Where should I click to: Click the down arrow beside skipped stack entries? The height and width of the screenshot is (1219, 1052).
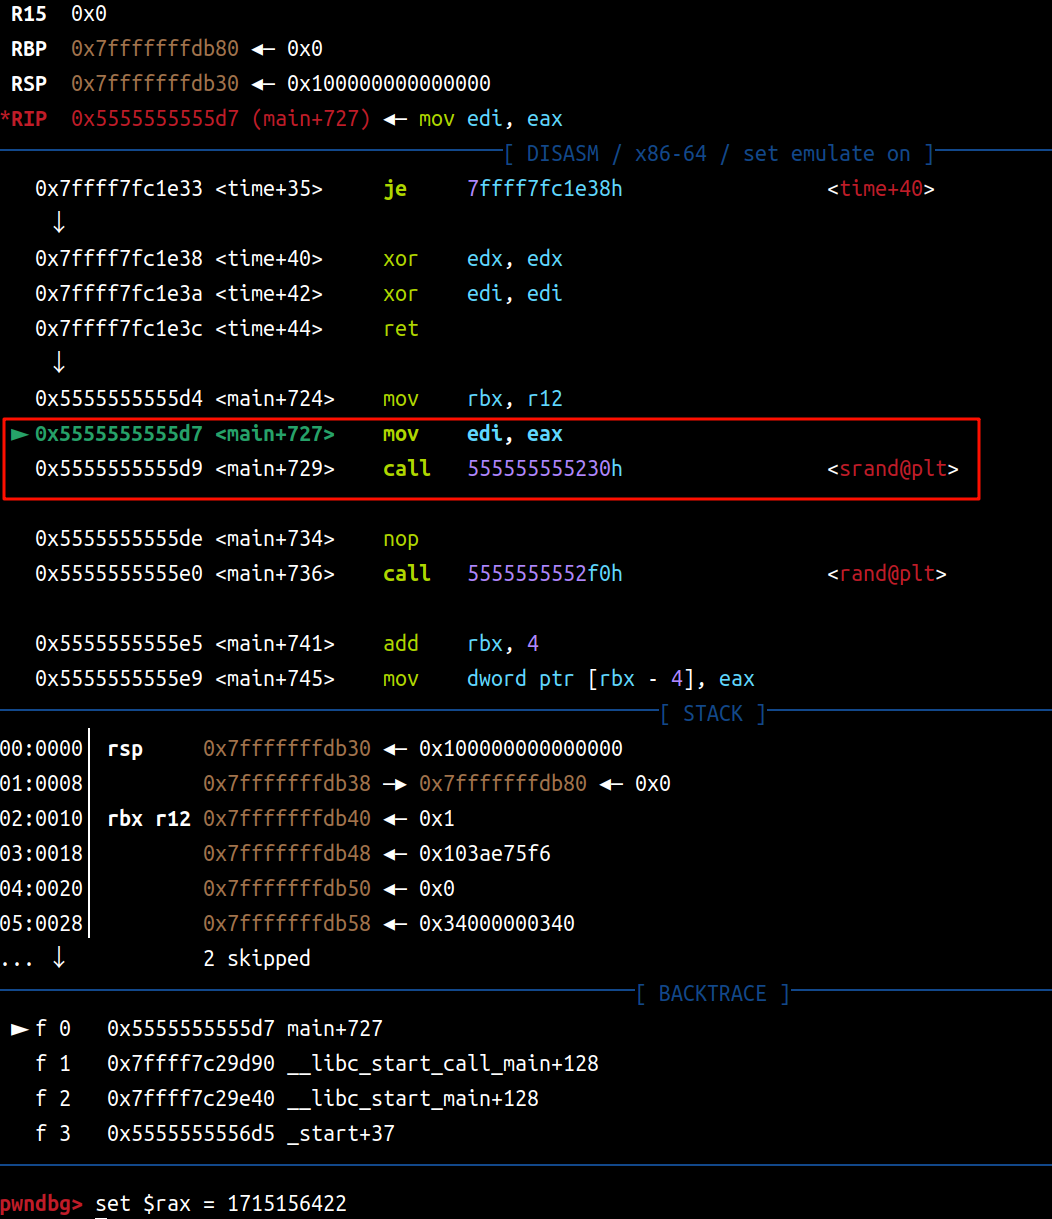(x=59, y=958)
